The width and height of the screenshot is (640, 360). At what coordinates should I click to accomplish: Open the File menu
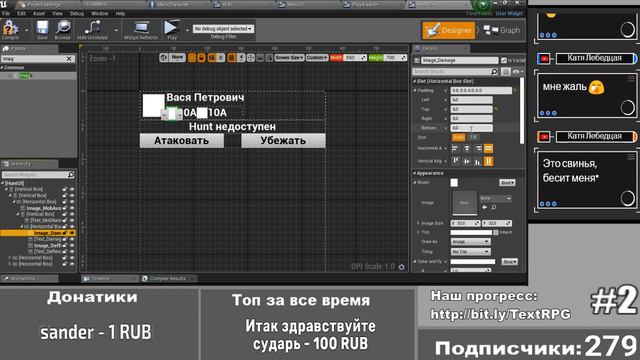6,13
